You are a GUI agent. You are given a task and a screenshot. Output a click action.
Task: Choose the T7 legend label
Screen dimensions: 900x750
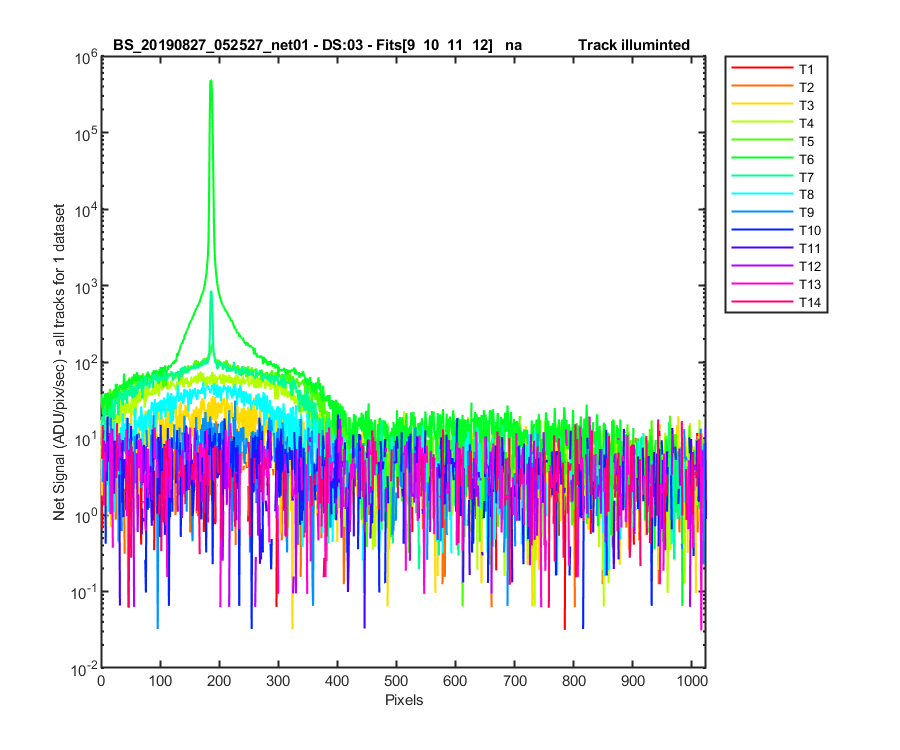(806, 177)
